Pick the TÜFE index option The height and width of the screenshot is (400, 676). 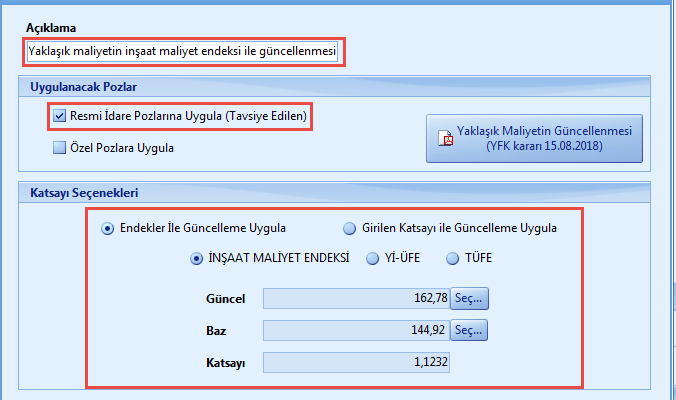point(451,258)
